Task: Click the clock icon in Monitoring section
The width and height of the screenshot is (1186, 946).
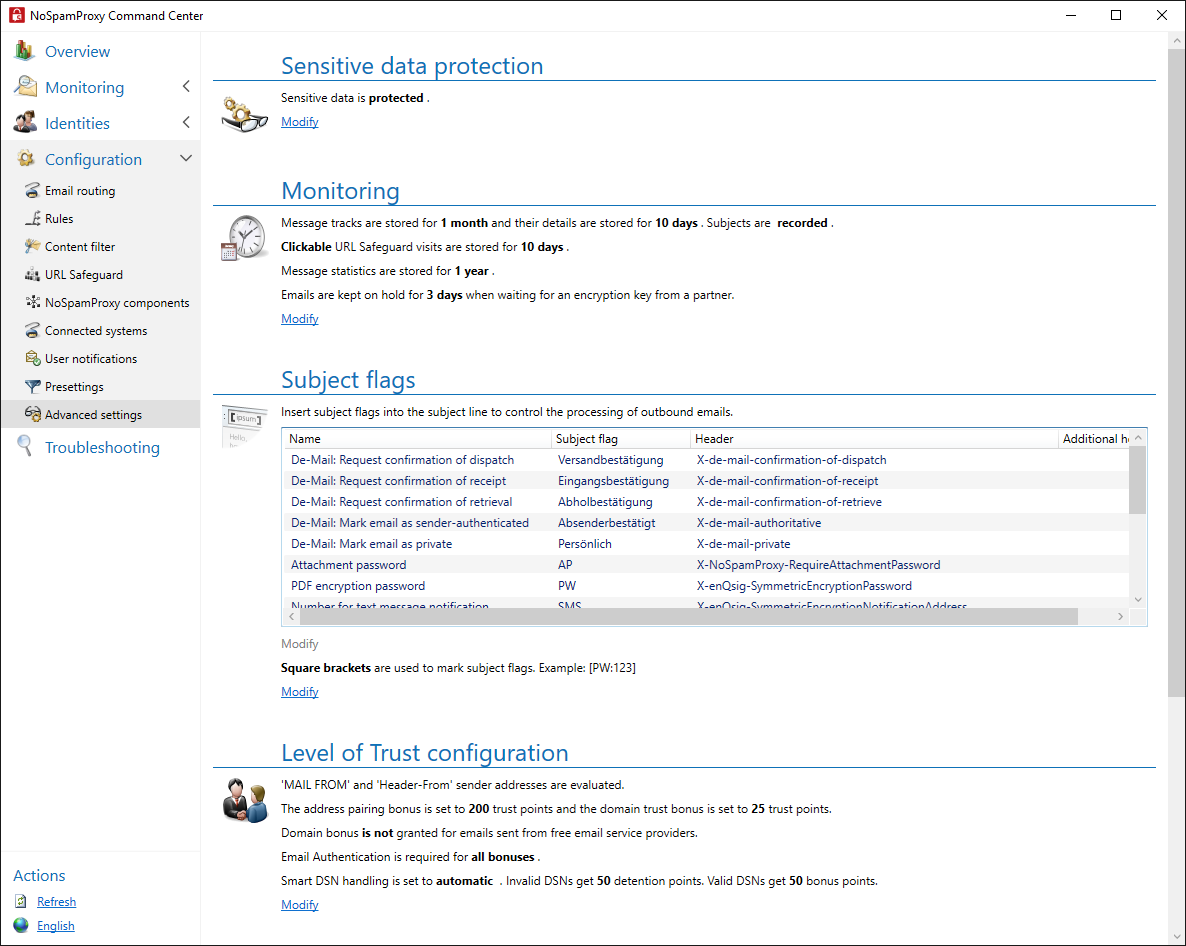Action: coord(244,237)
